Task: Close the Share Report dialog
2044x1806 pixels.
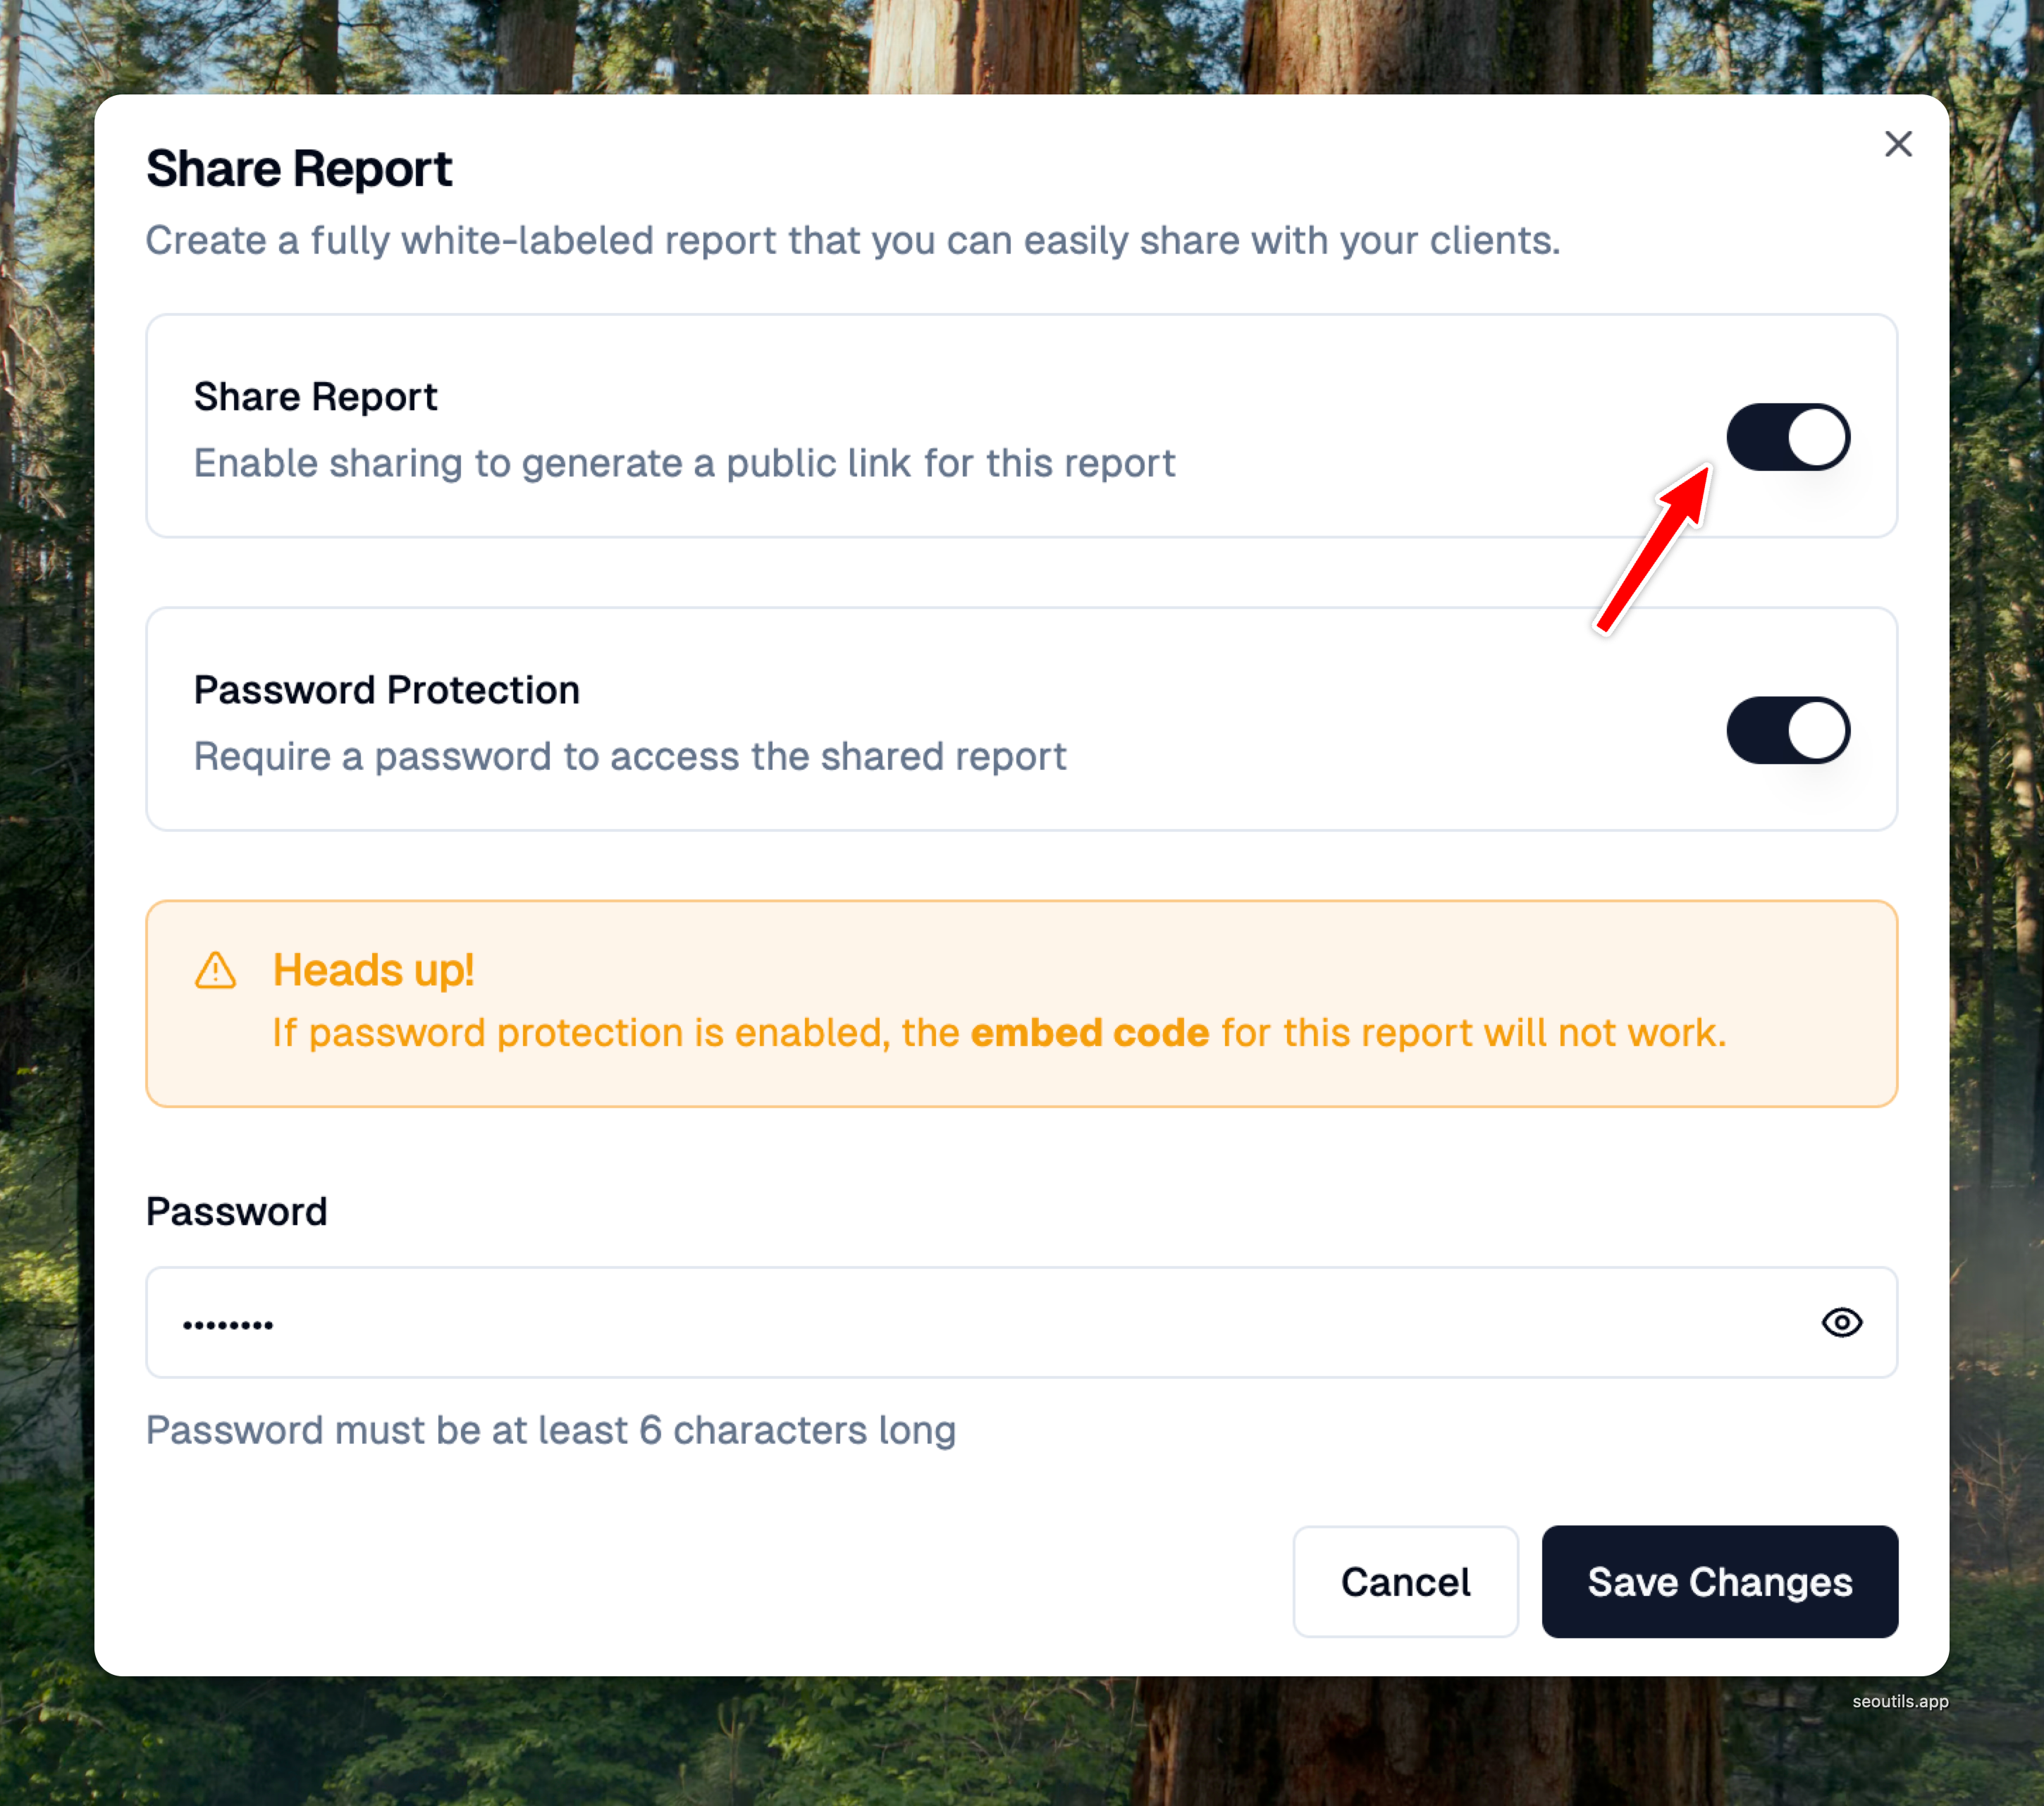Action: tap(1897, 144)
